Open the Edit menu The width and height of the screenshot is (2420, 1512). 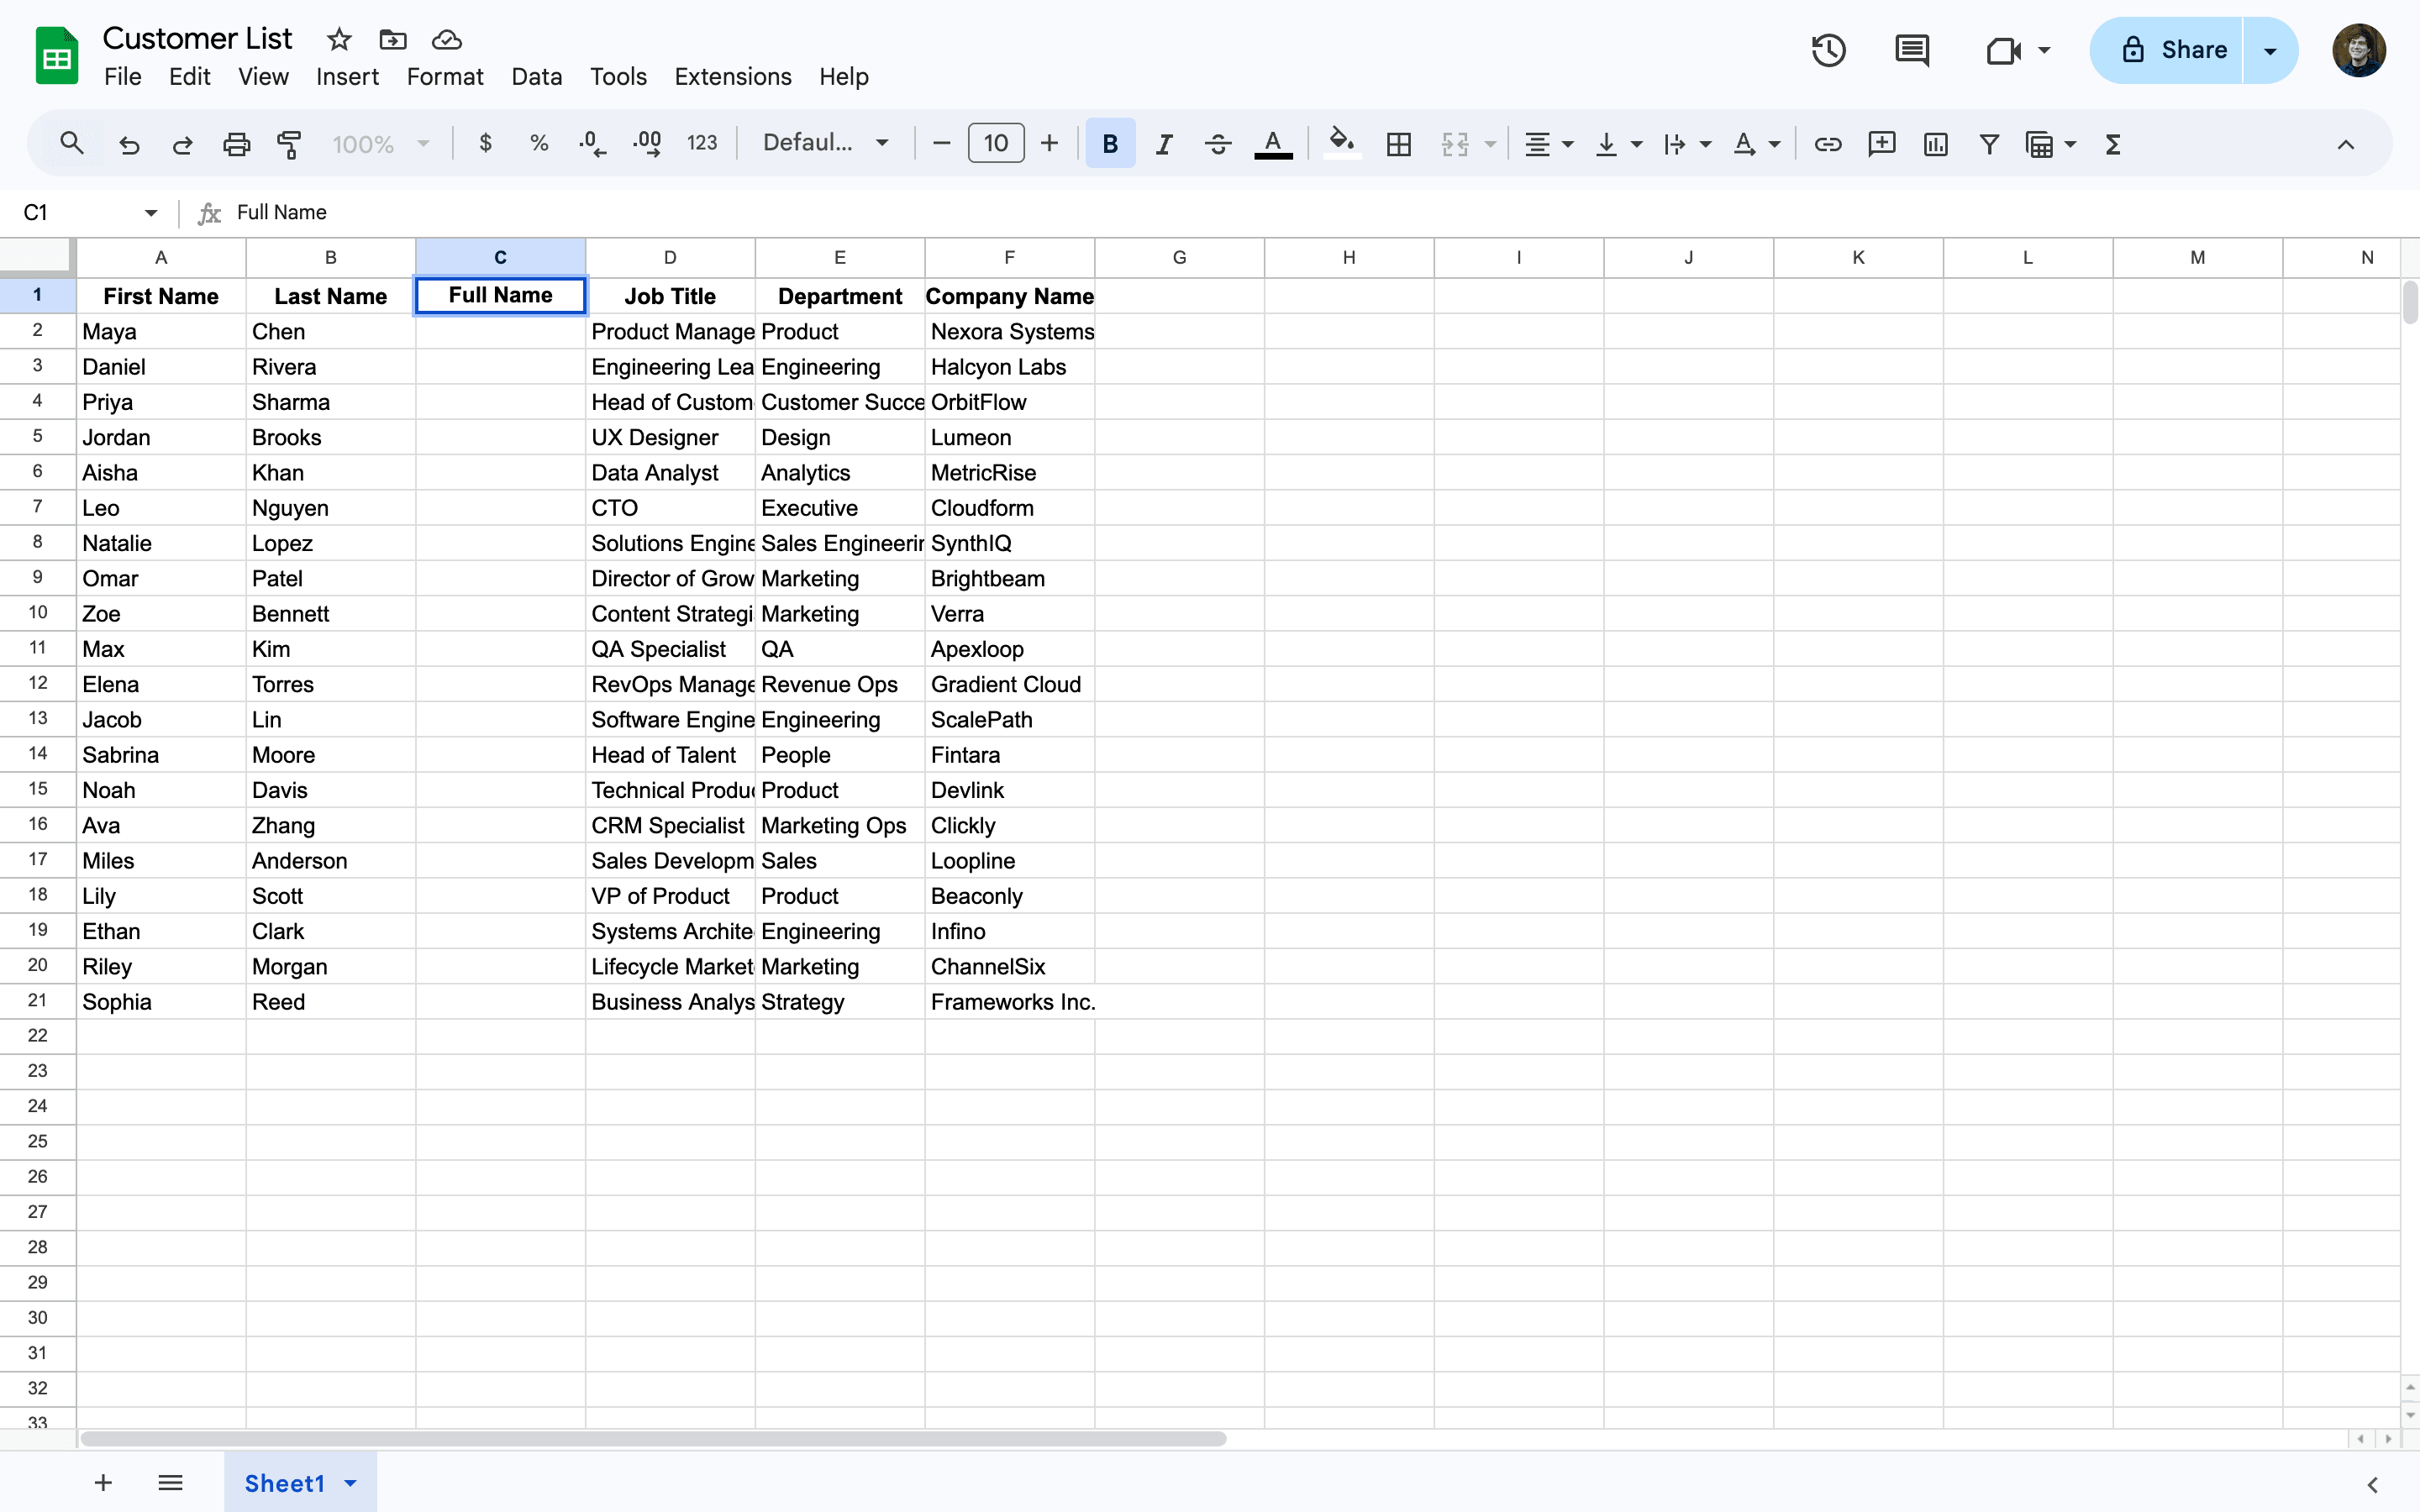(x=189, y=77)
